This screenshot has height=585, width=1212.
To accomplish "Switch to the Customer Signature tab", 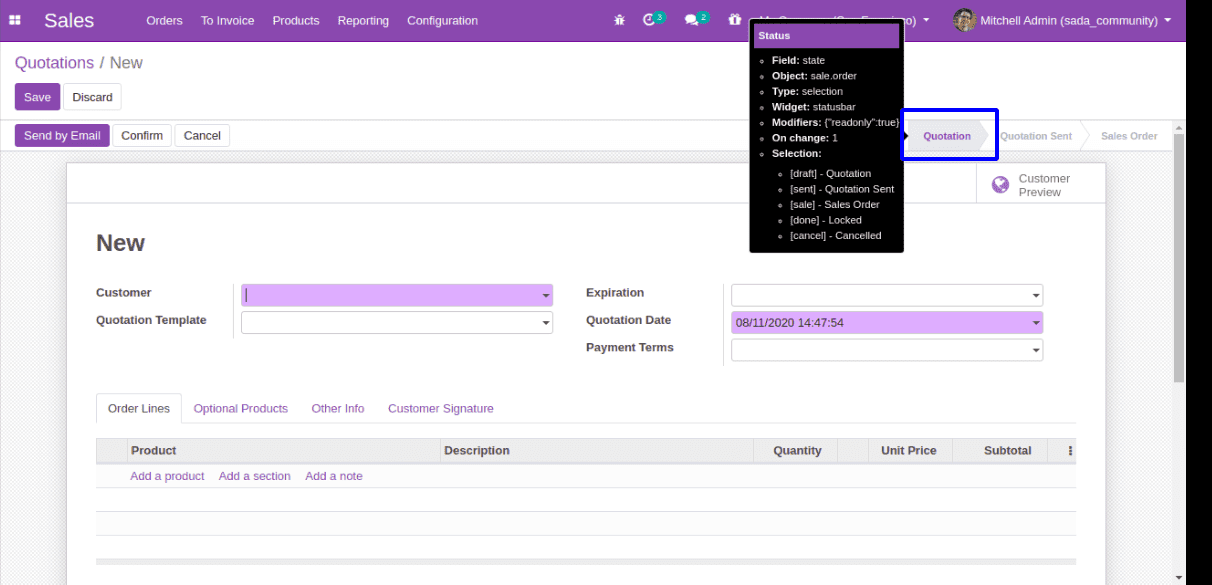I will pos(441,408).
